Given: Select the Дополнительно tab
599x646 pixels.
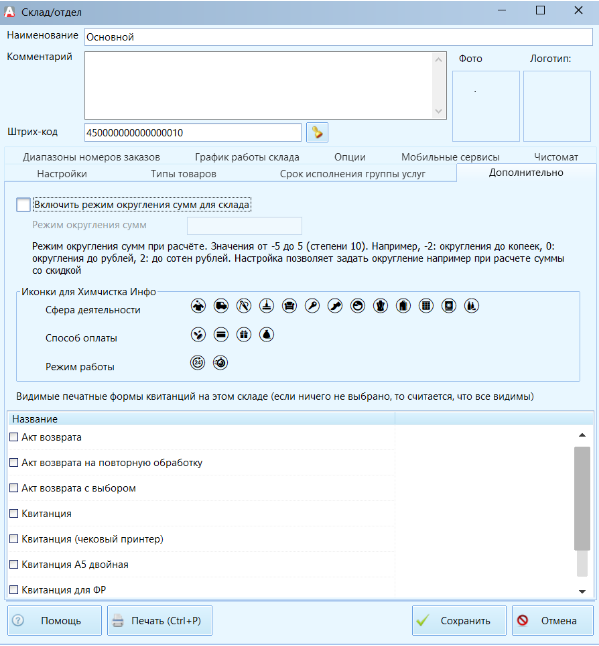Looking at the screenshot, I should [526, 173].
